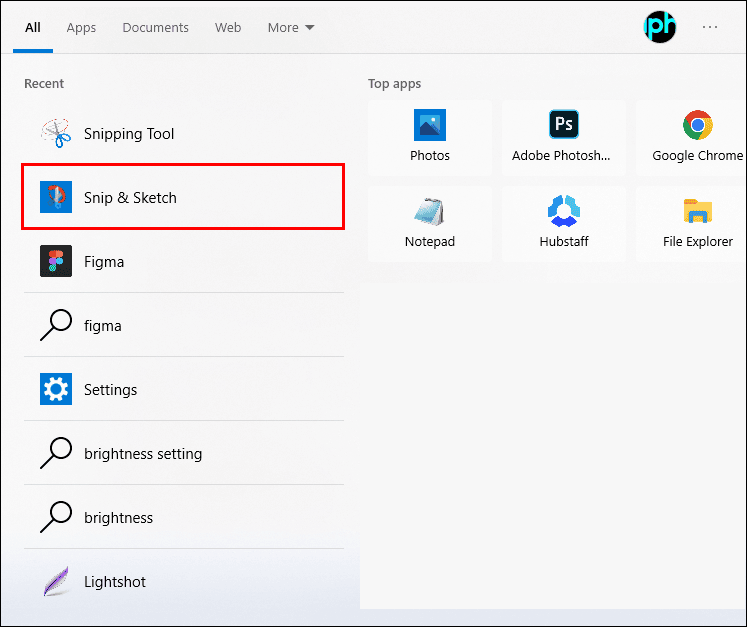
Task: Open the Figma app icon
Action: [56, 261]
